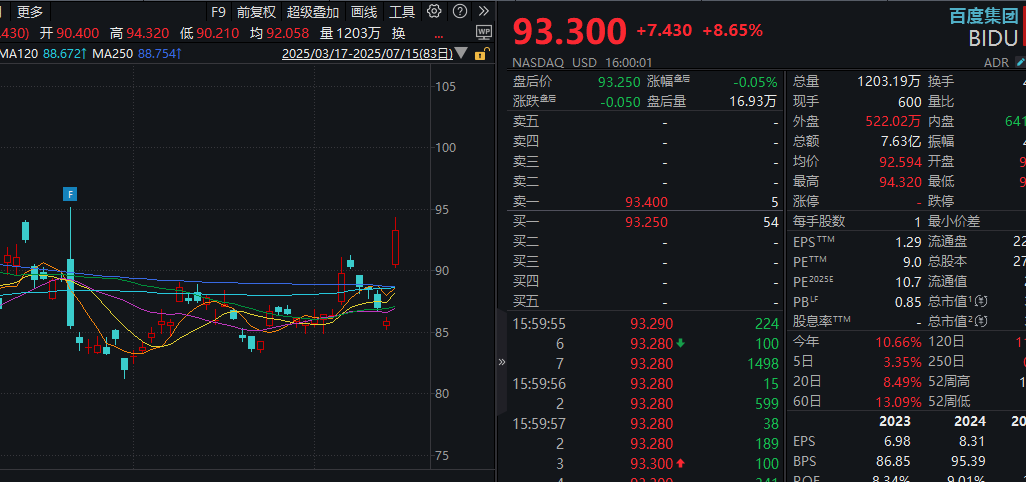The width and height of the screenshot is (1026, 482).
Task: Click the 5日 return 3.35%
Action: point(902,362)
